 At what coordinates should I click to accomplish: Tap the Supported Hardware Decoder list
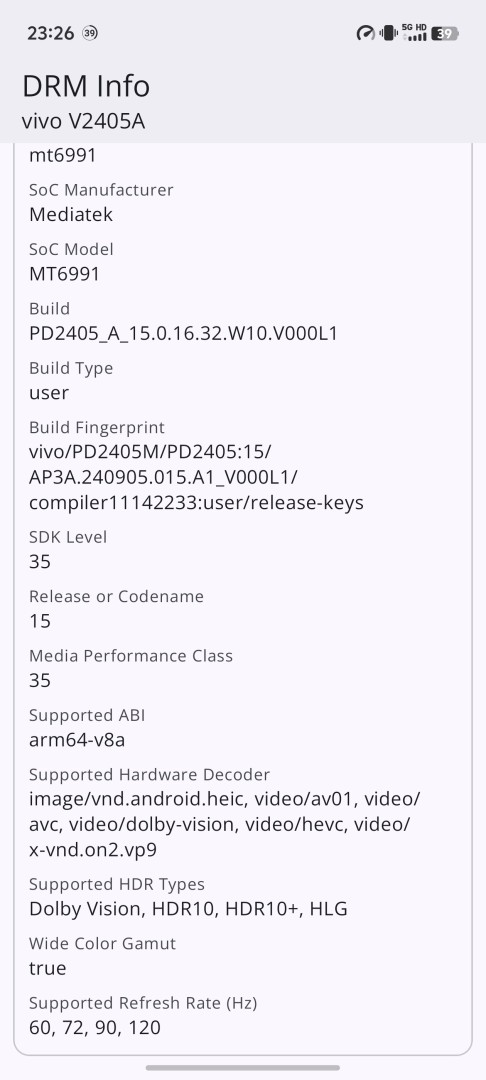(x=224, y=824)
